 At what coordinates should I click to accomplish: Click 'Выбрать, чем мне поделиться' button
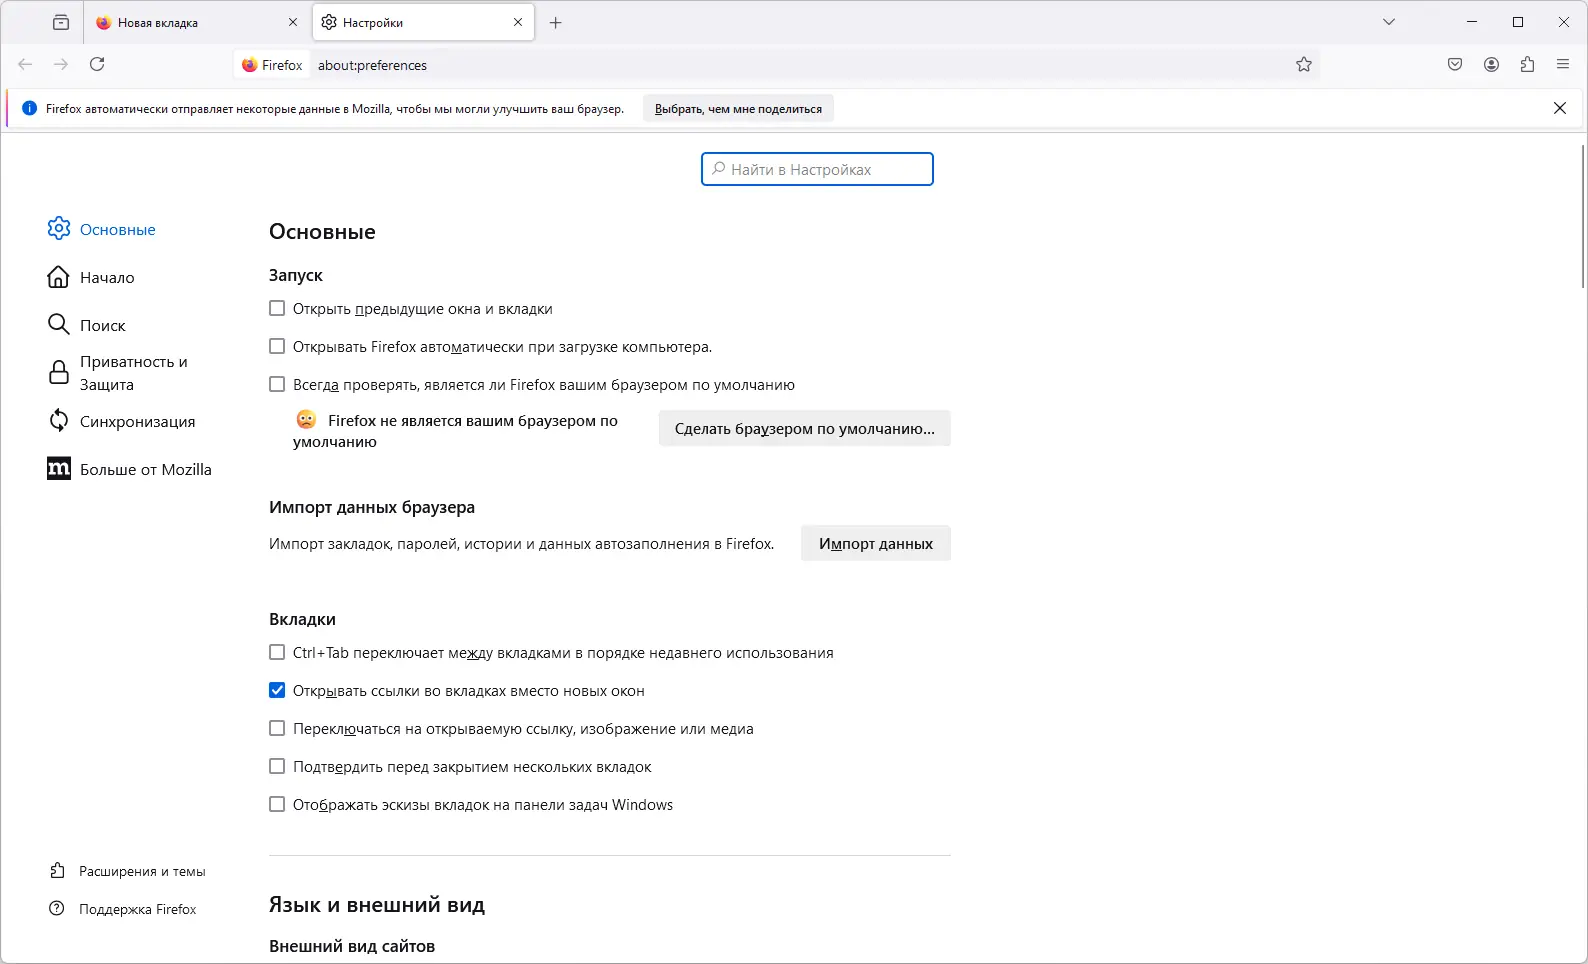point(738,109)
